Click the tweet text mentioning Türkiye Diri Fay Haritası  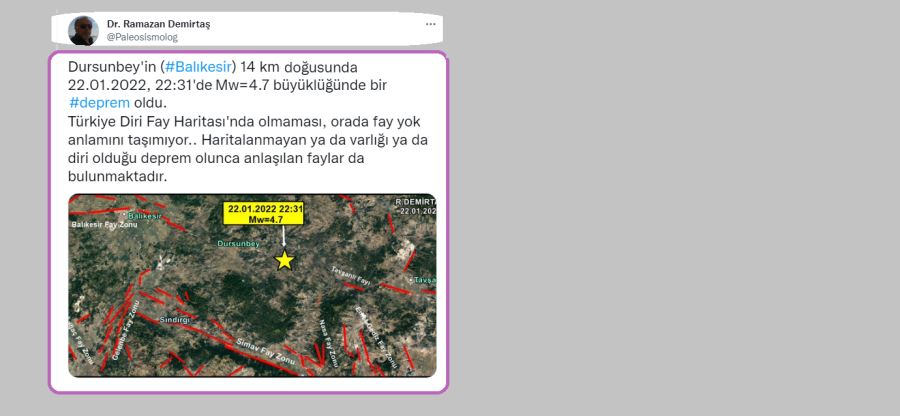[x=248, y=149]
